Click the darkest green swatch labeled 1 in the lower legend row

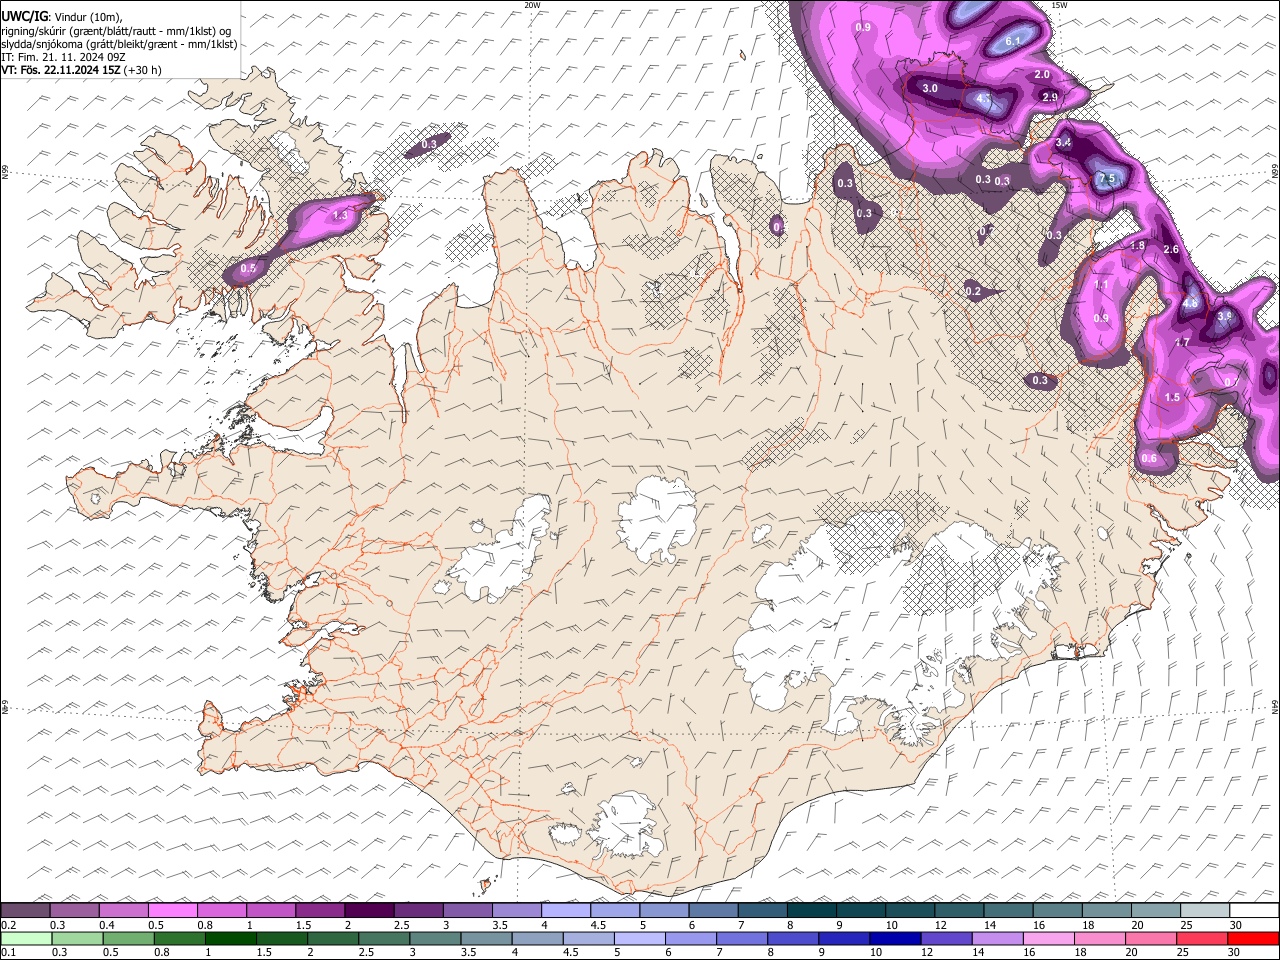point(230,939)
